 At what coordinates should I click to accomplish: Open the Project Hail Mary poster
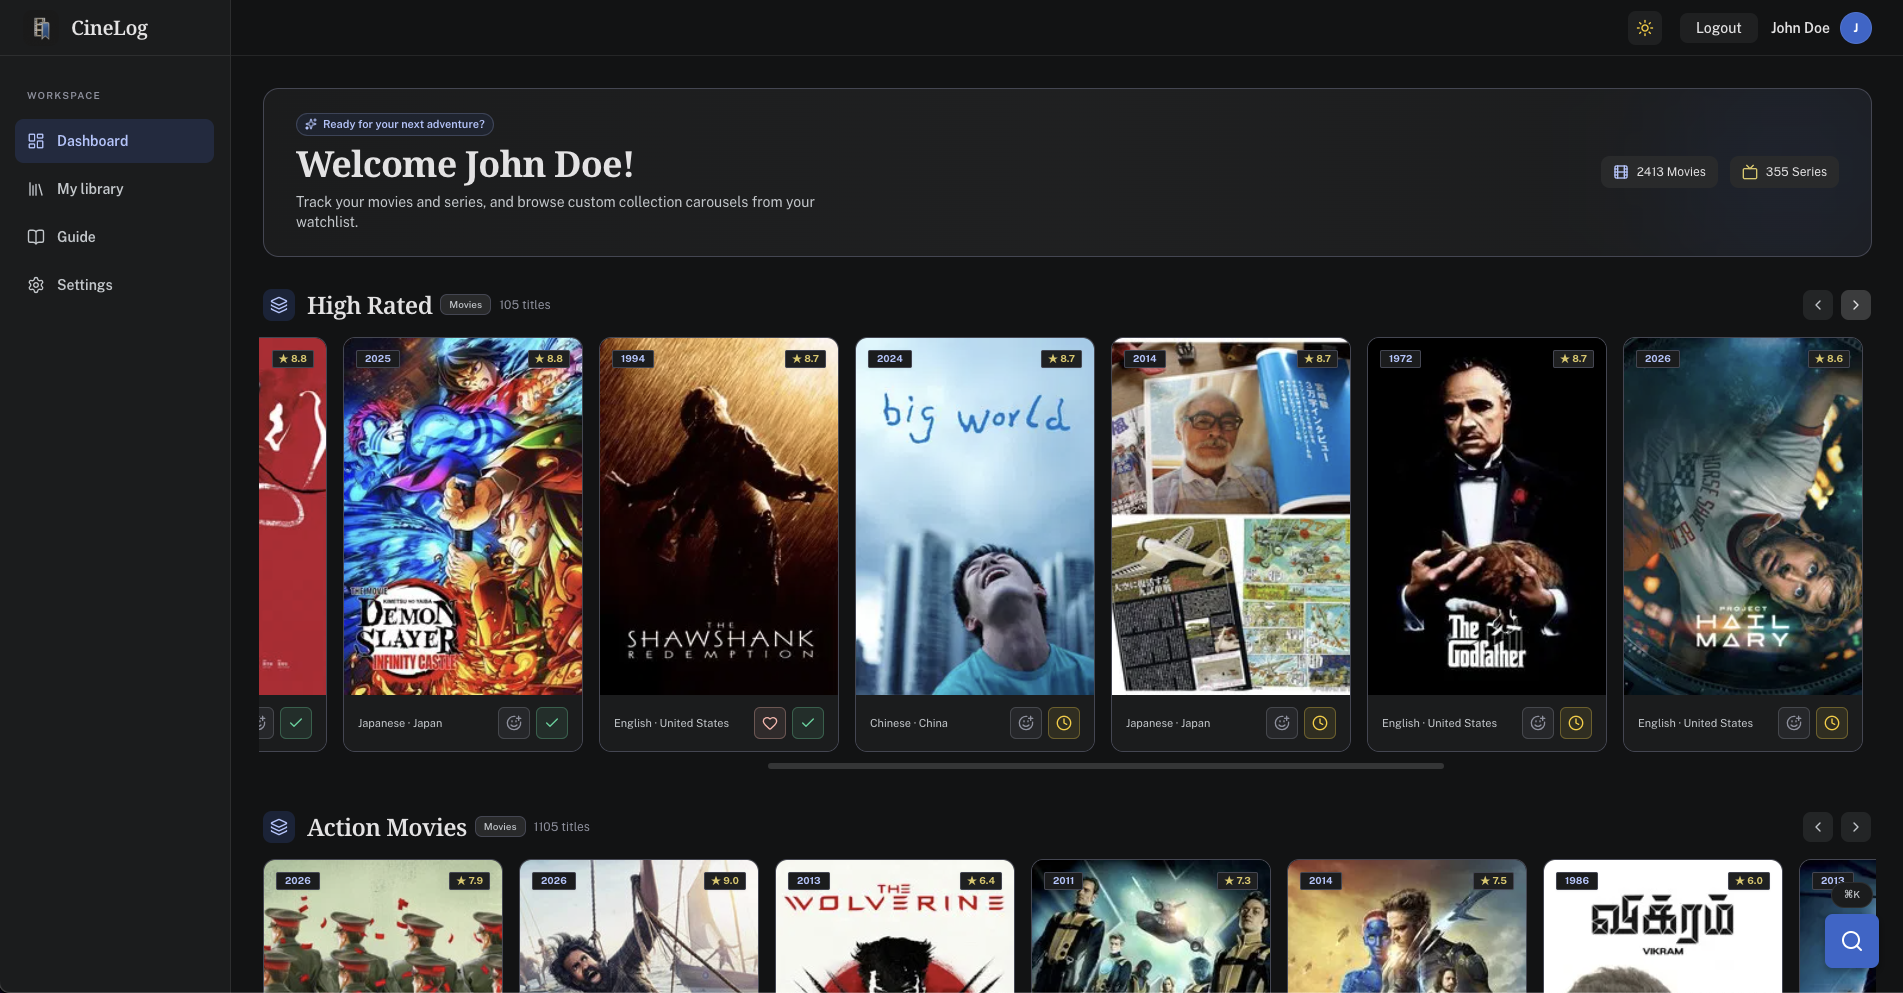point(1743,516)
